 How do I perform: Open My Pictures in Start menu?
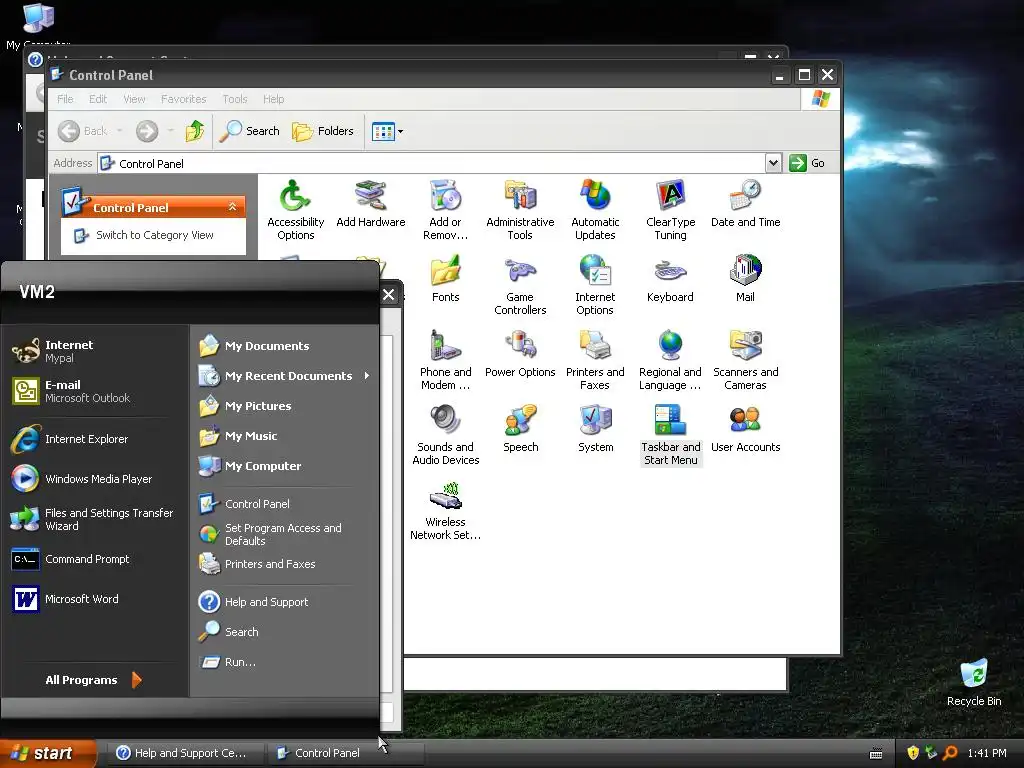click(x=284, y=406)
